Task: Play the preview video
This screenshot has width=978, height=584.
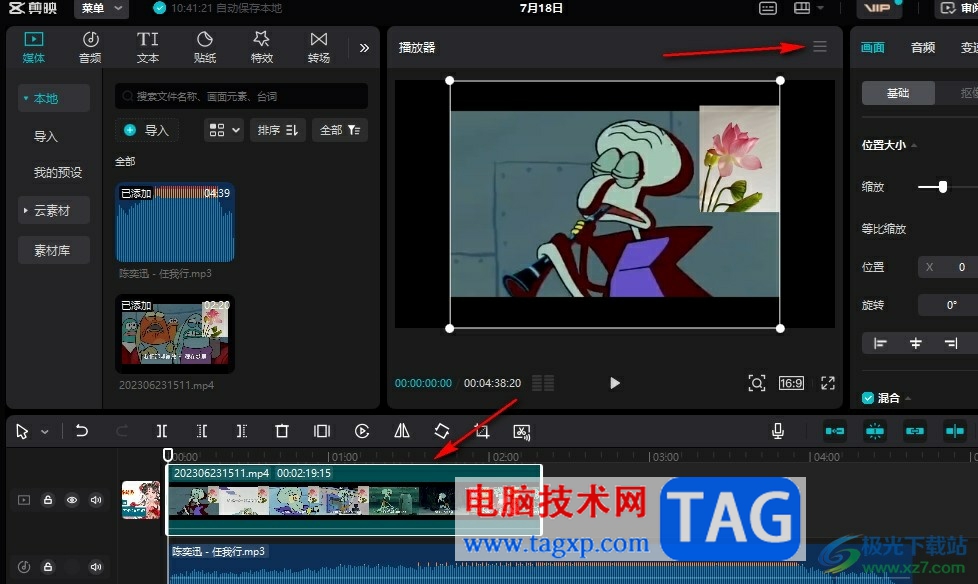Action: click(x=614, y=383)
